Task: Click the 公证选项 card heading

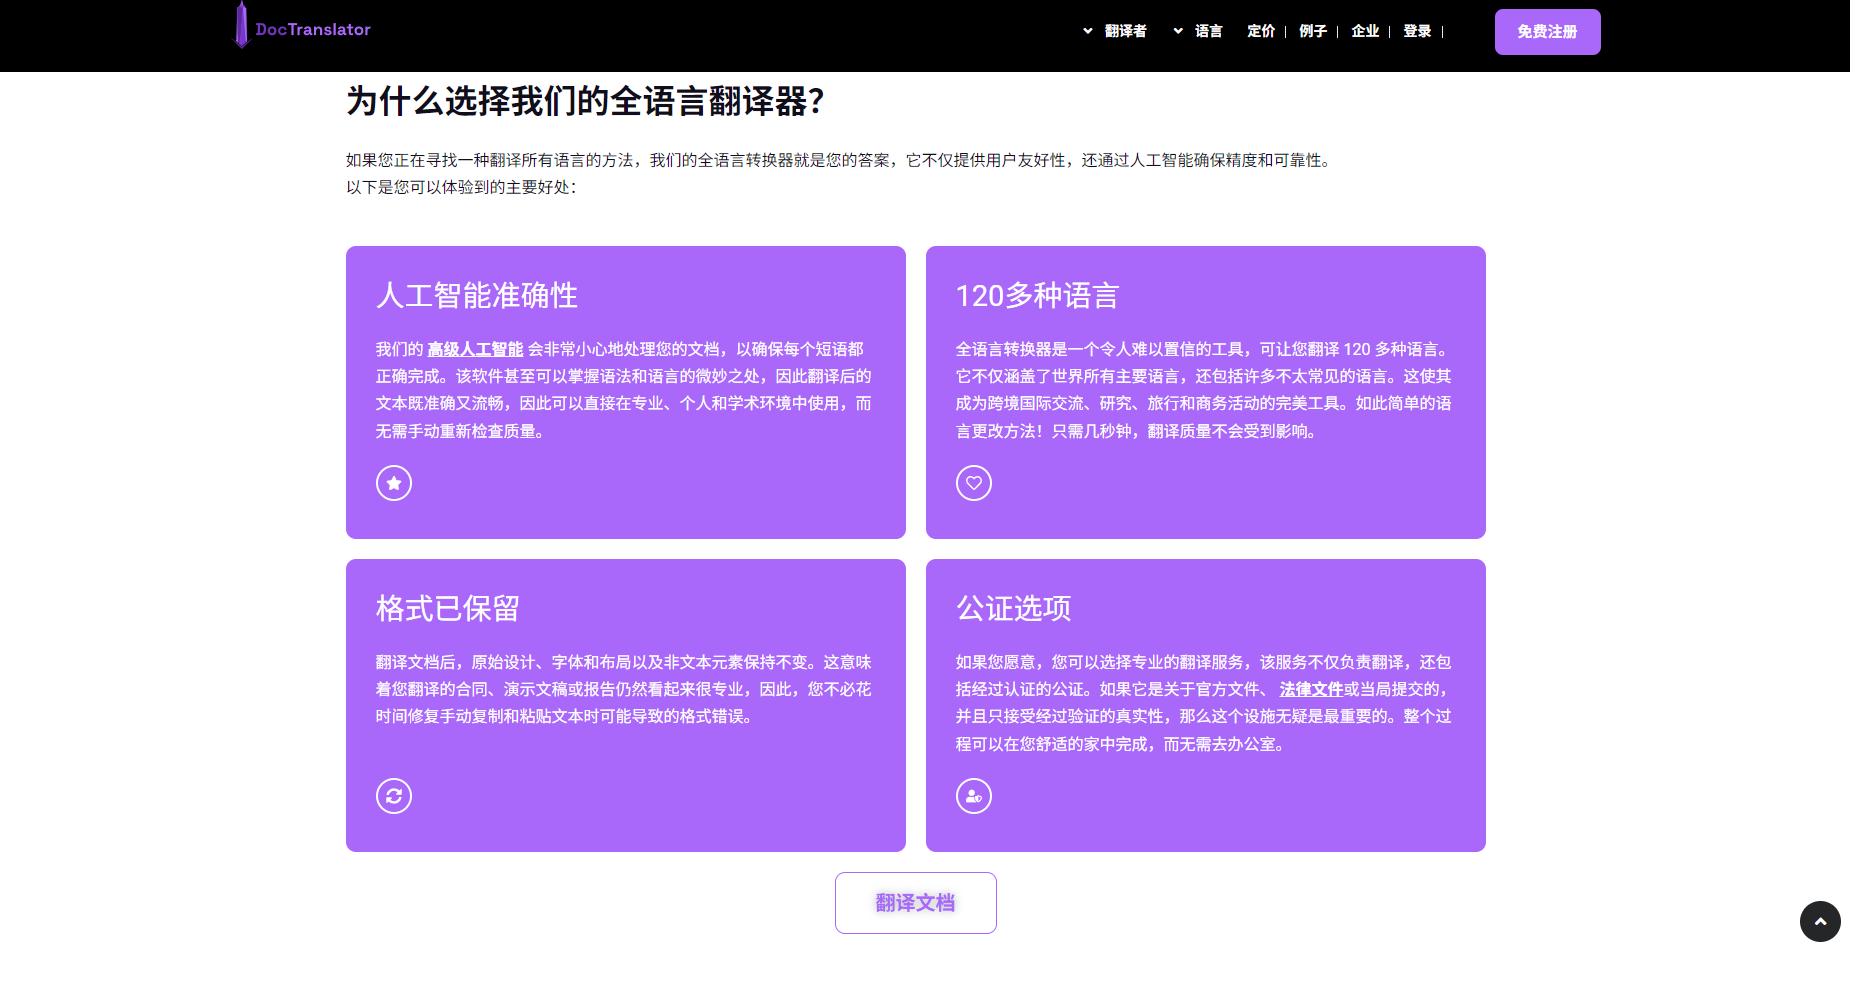Action: tap(1013, 609)
